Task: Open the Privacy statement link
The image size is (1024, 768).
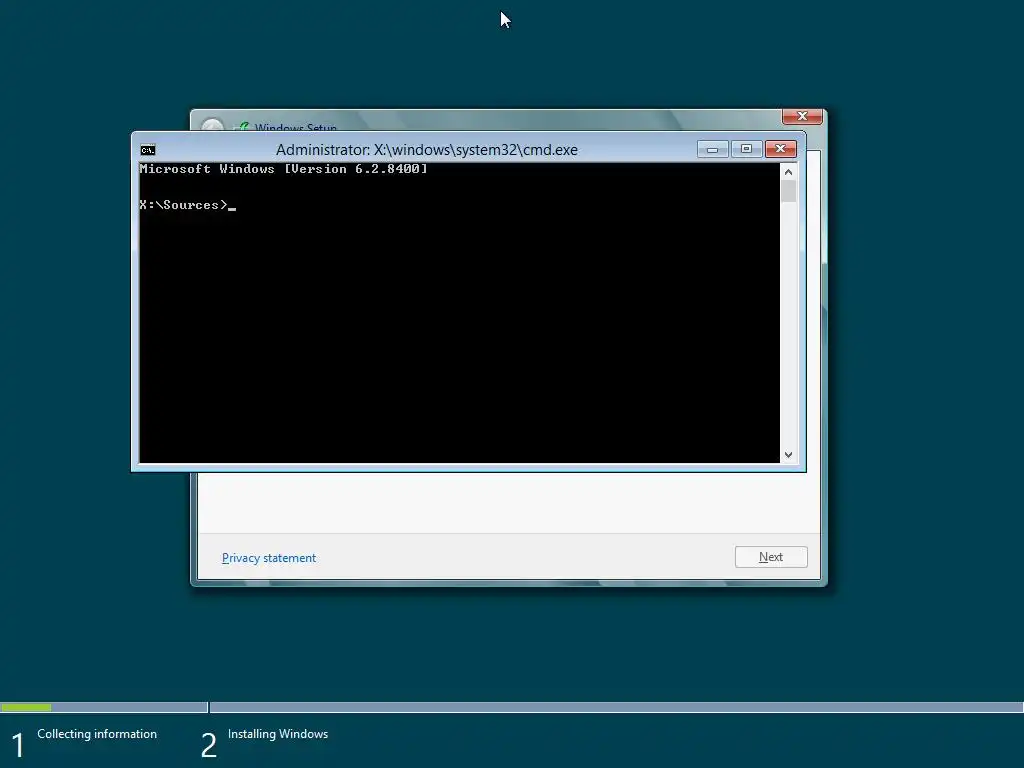Action: tap(269, 558)
